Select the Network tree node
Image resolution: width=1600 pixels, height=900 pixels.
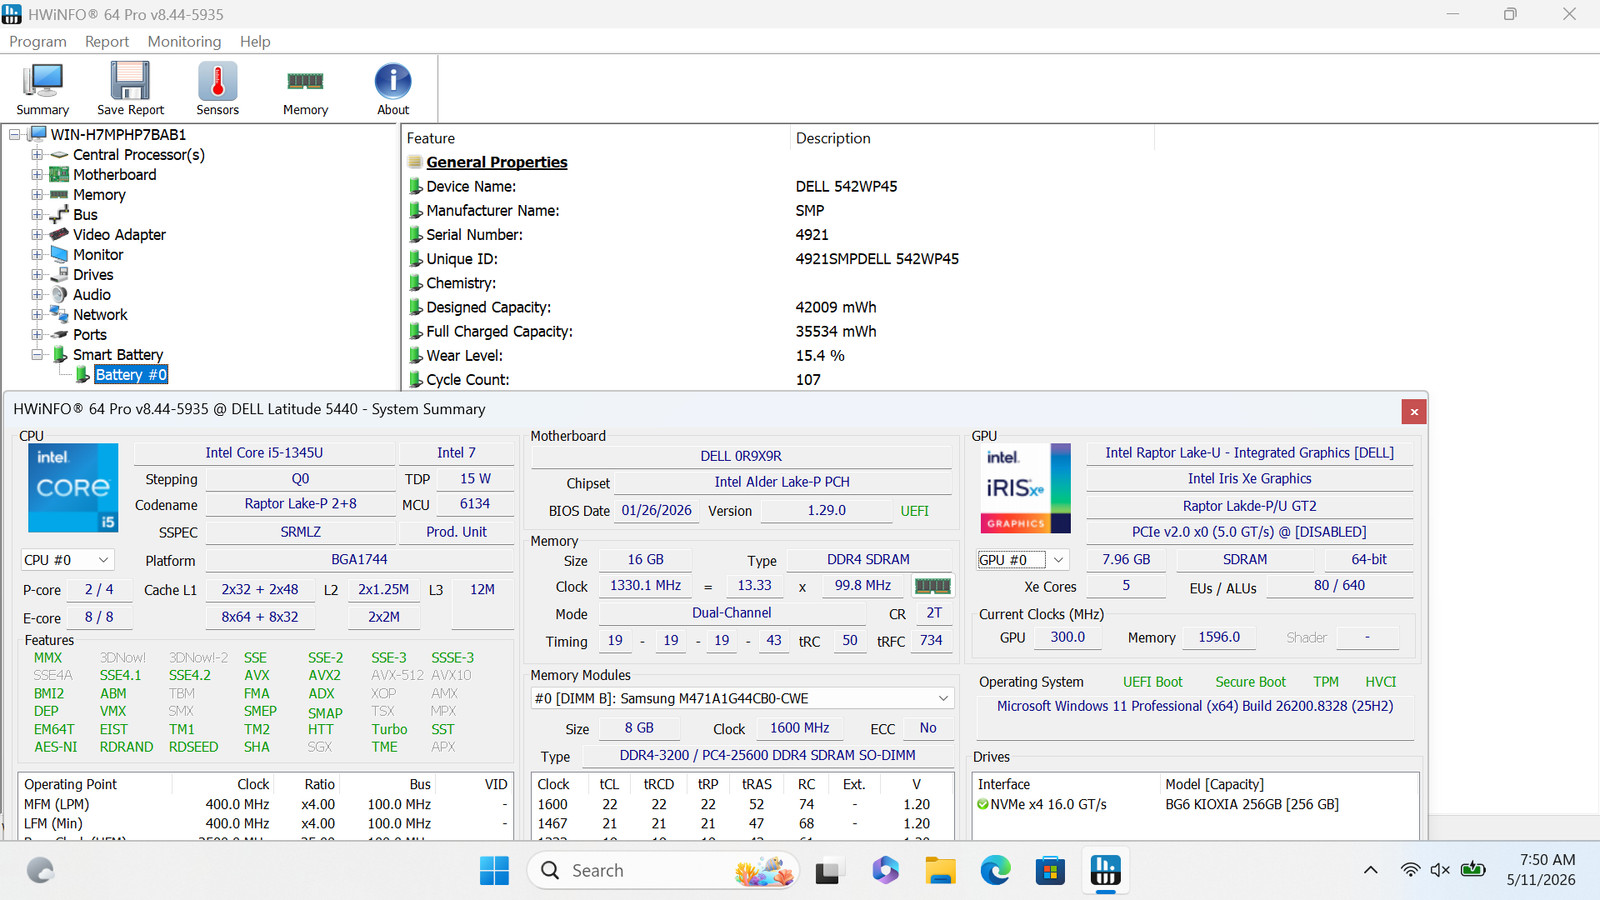click(x=100, y=315)
